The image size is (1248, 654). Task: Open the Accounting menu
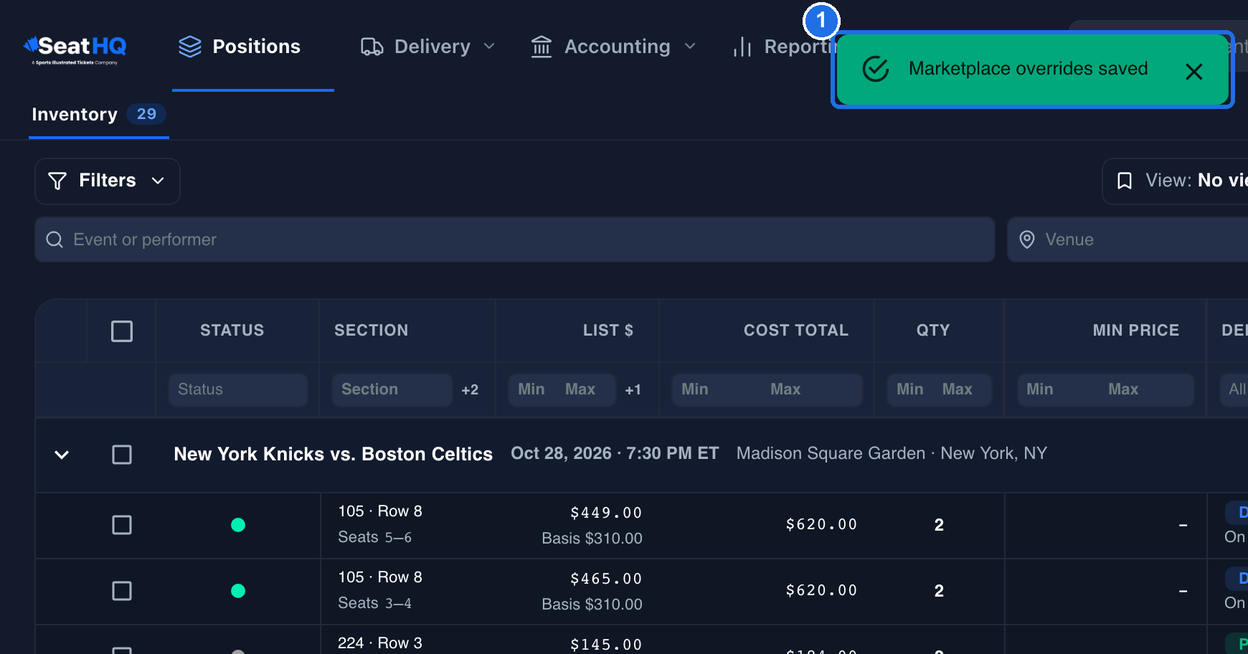coord(614,47)
